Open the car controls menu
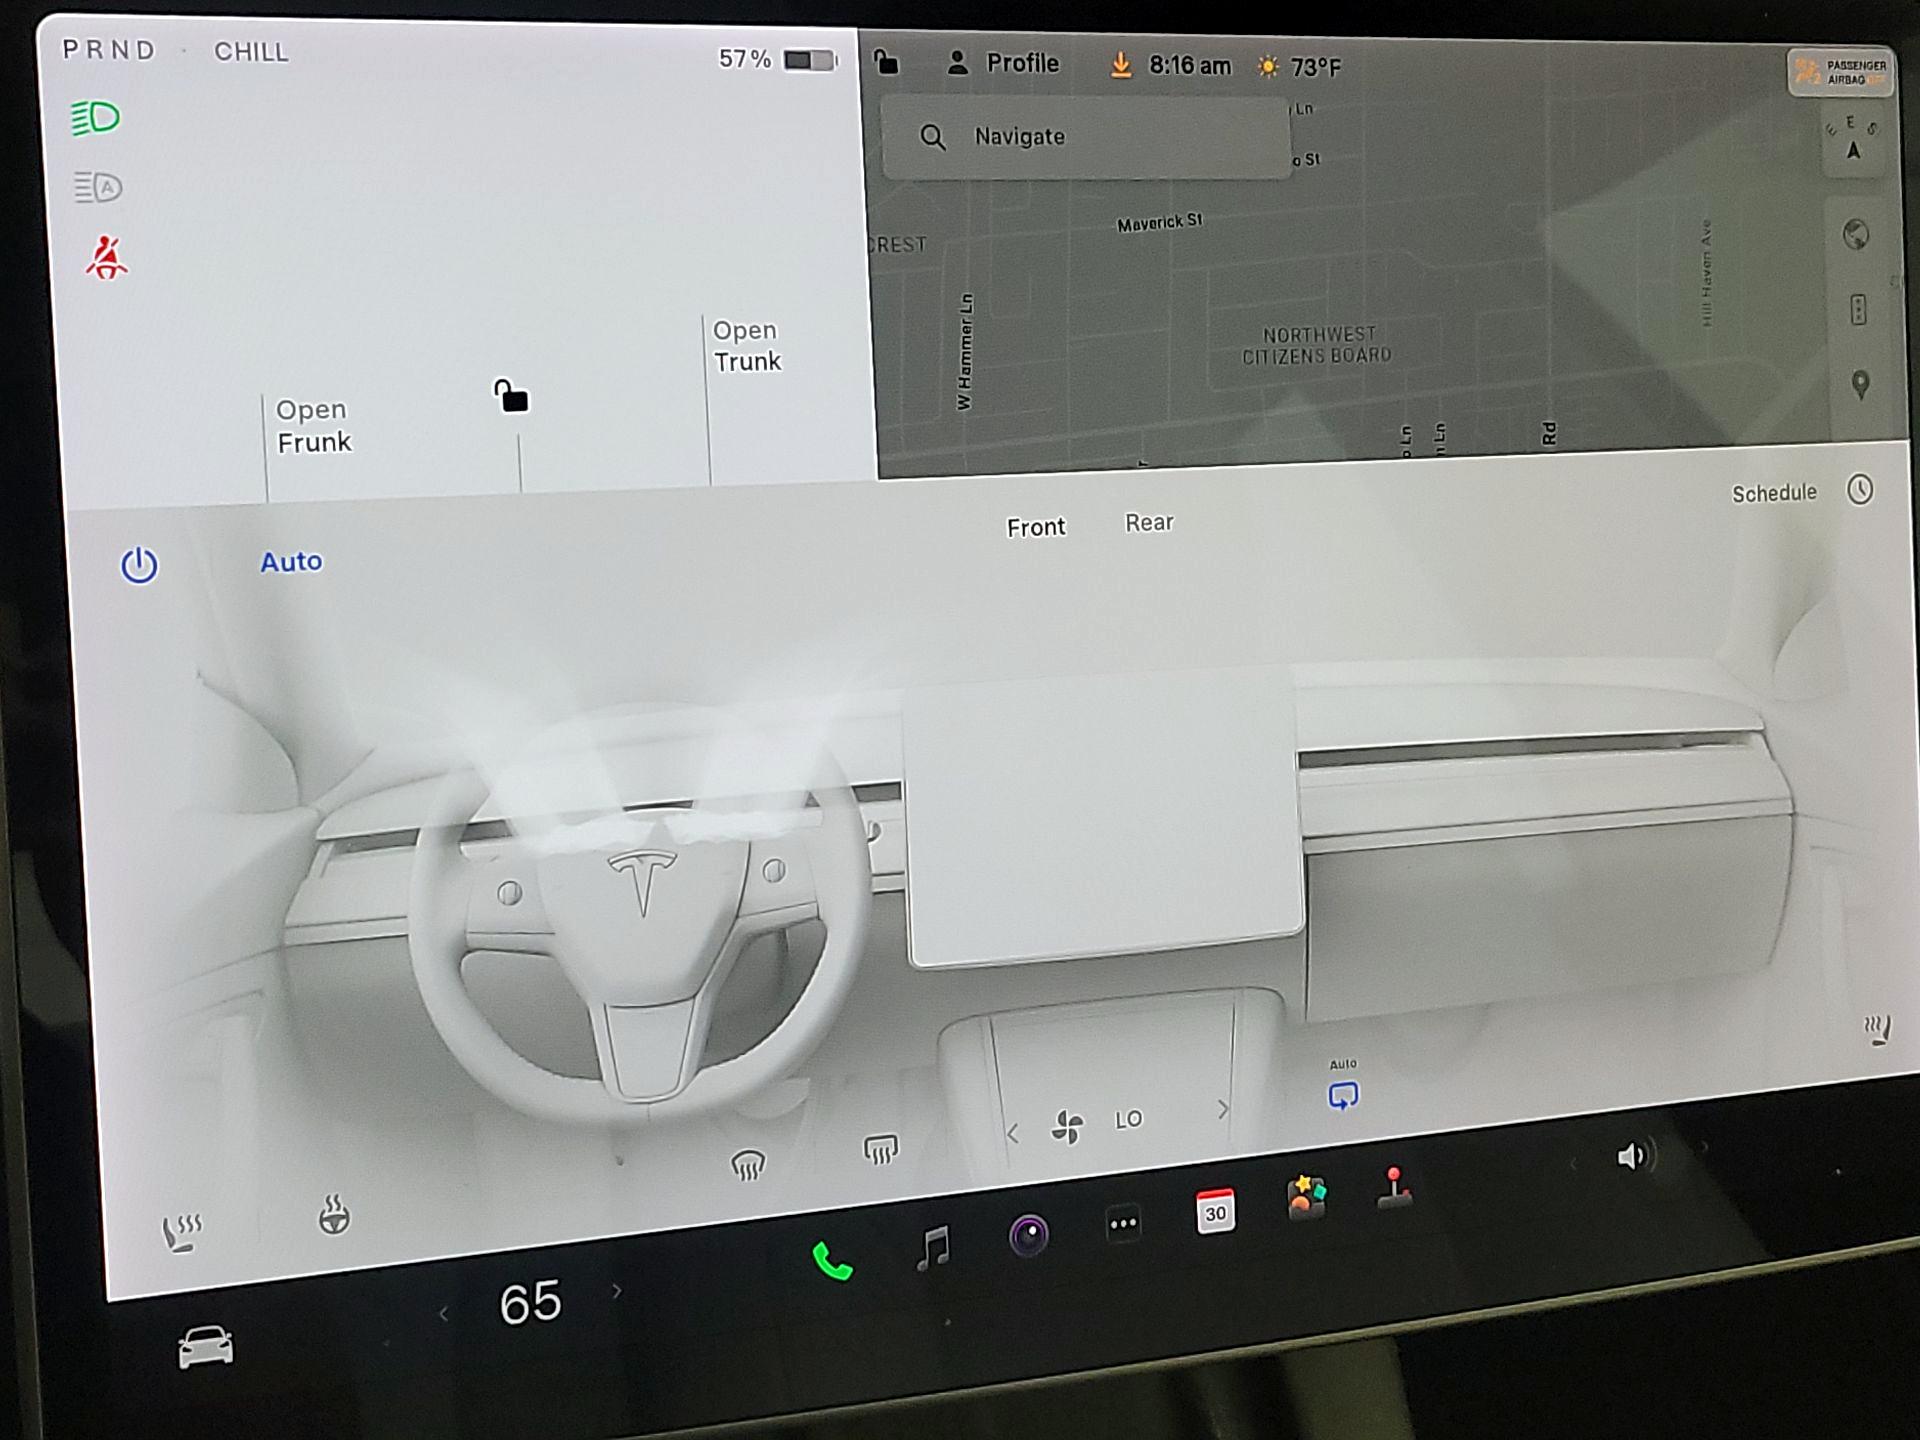1920x1440 pixels. coord(206,1347)
